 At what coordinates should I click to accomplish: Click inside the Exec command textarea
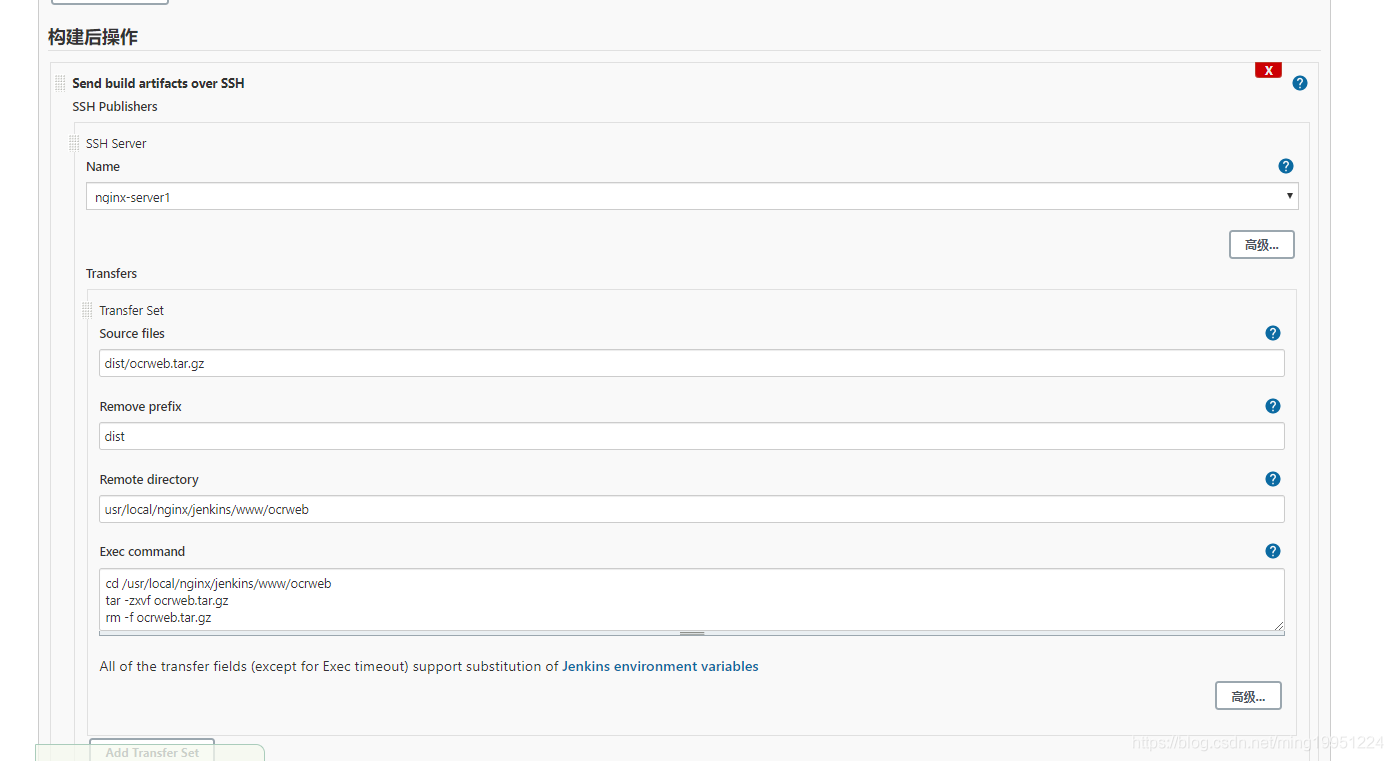tap(692, 599)
